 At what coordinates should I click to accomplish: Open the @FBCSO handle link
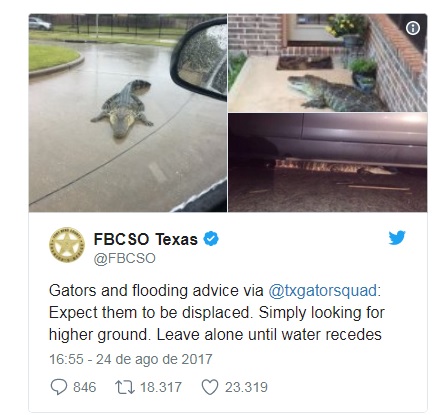tap(124, 258)
